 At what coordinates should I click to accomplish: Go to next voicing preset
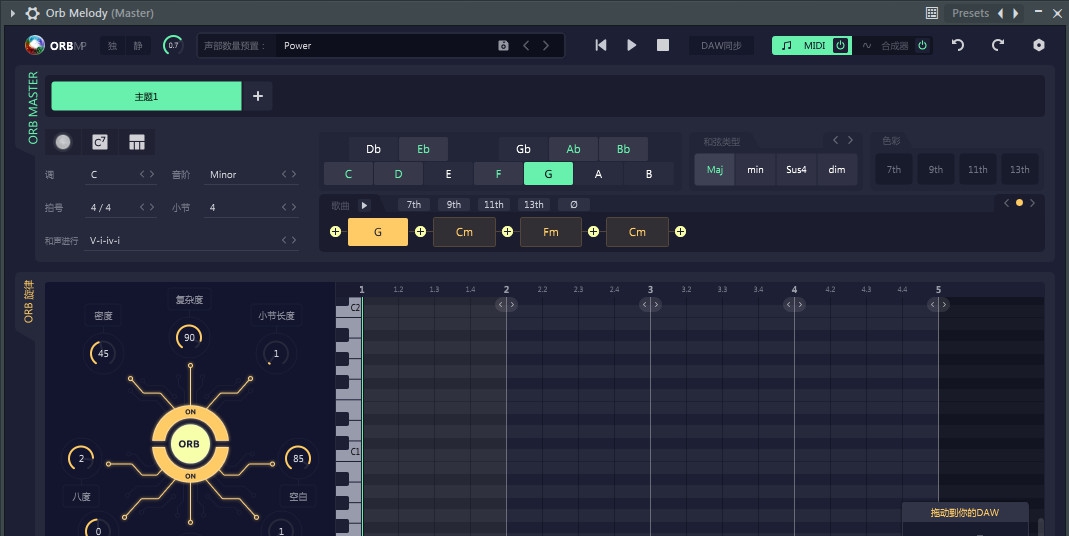click(545, 46)
